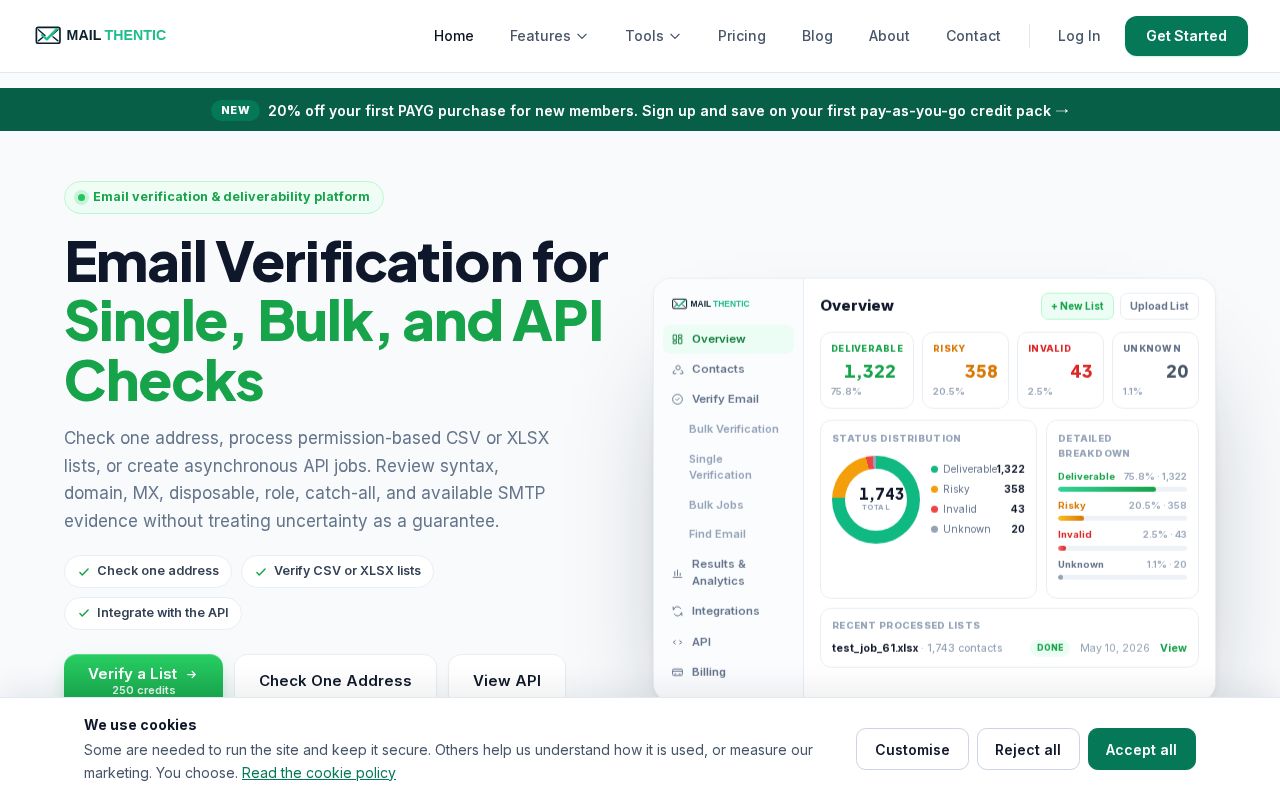Click the Contacts people icon in sidebar
The image size is (1280, 800).
[677, 369]
